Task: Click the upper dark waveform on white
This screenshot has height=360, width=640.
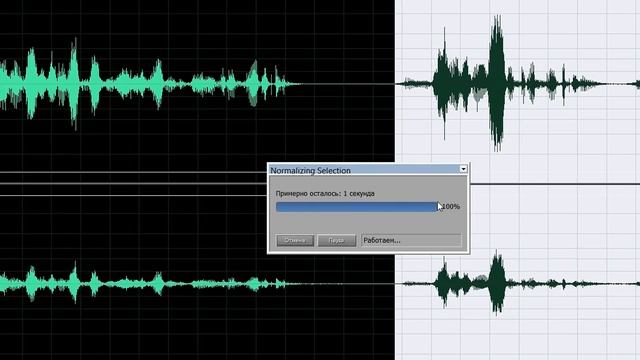Action: pos(518,83)
